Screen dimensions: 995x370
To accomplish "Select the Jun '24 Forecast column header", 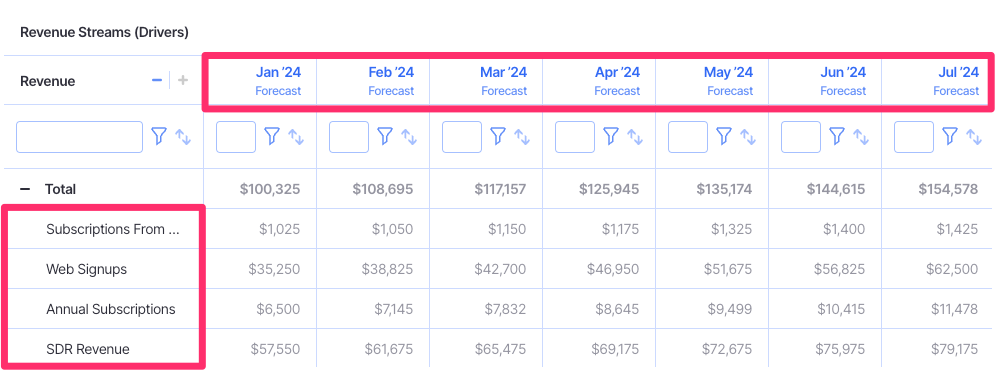I will 825,81.
